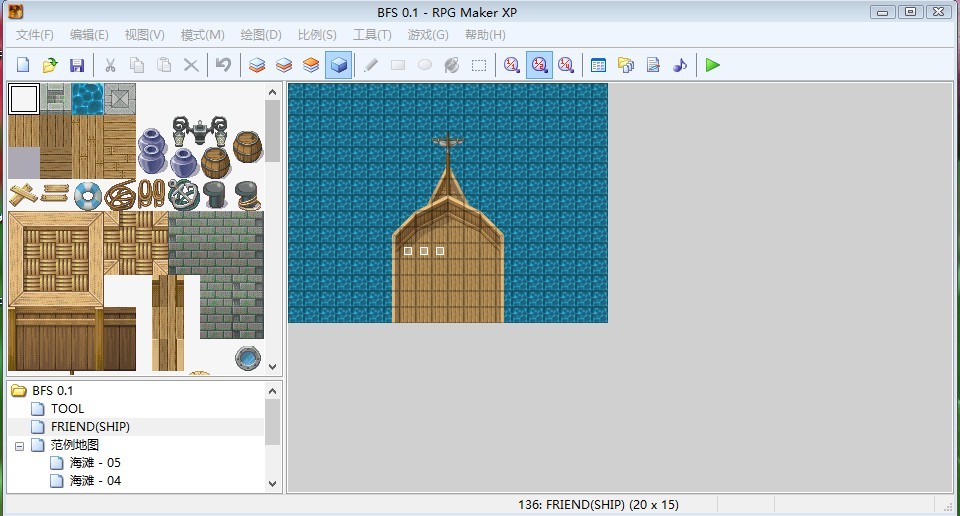Select the Flood Fill tool
This screenshot has height=516, width=960.
tap(452, 65)
